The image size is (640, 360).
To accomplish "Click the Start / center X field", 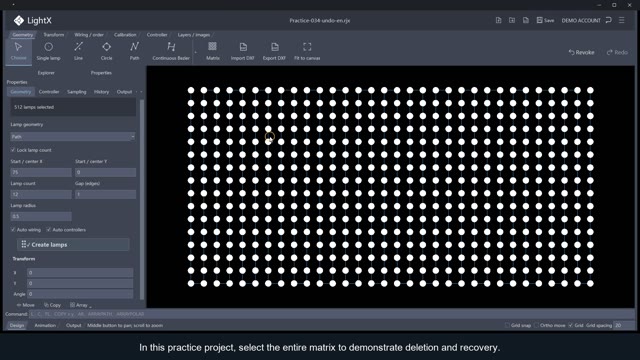I will (41, 172).
